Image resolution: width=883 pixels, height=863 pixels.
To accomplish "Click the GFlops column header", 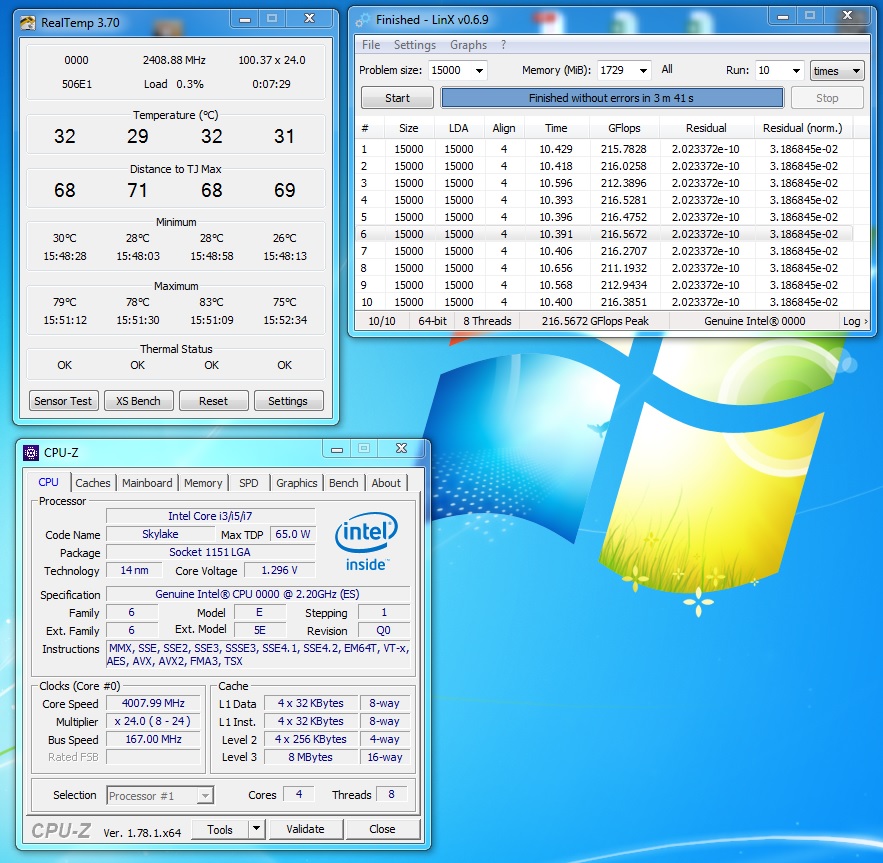I will pyautogui.click(x=624, y=128).
